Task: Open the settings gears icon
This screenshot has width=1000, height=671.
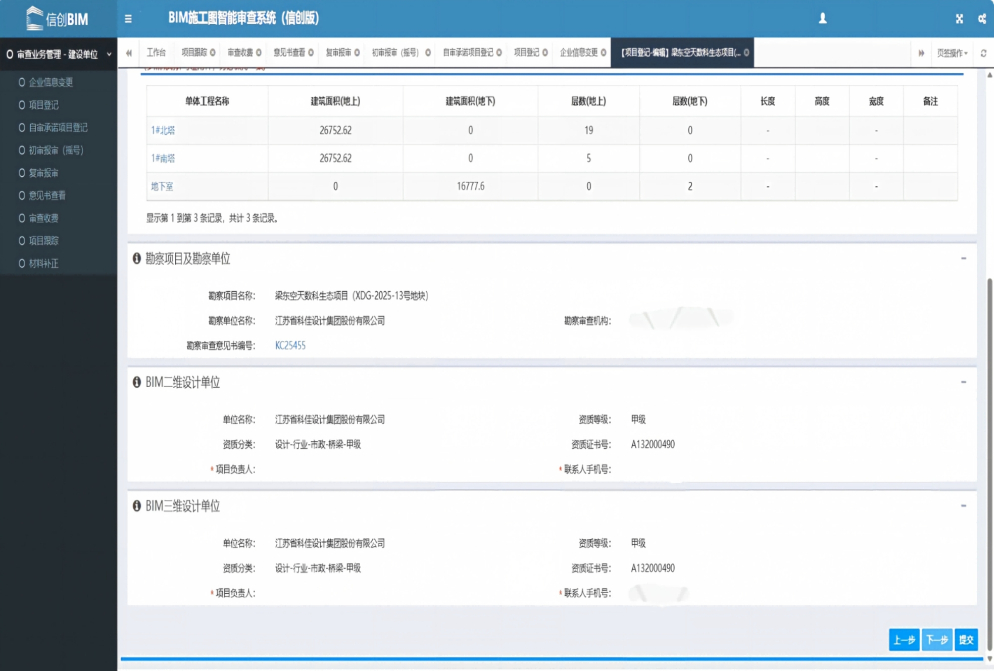Action: coord(982,19)
